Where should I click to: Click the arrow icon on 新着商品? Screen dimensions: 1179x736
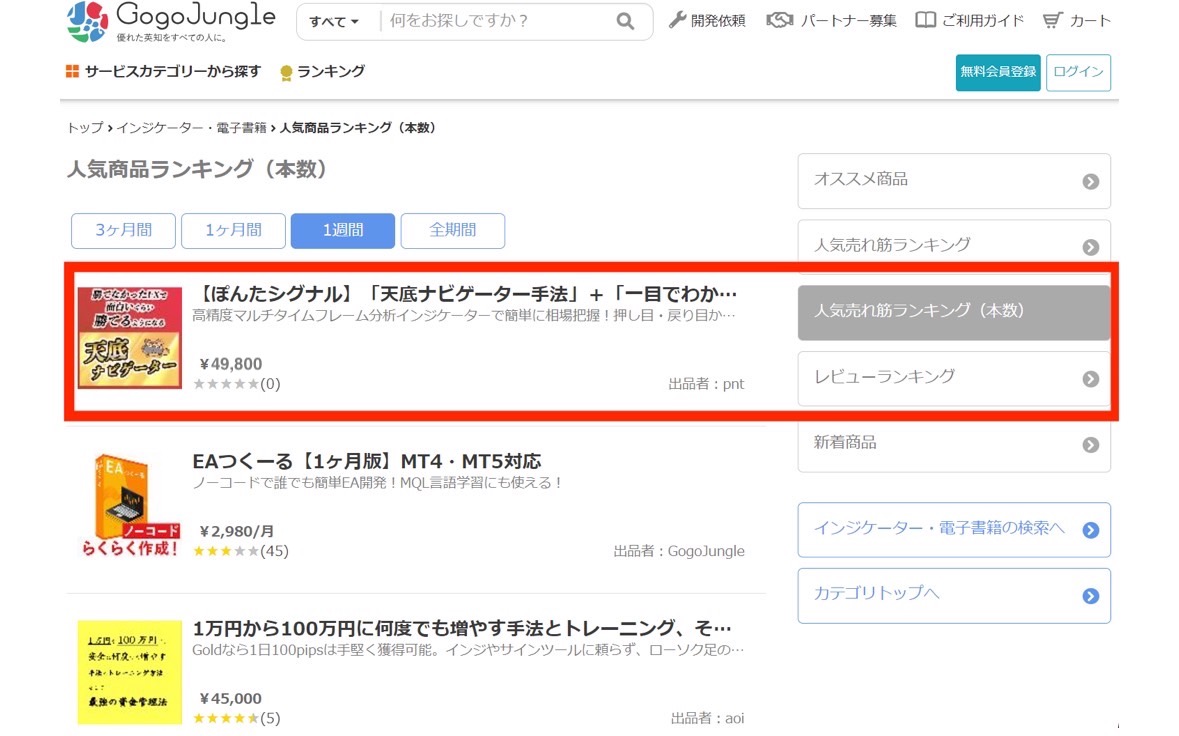tap(1090, 445)
